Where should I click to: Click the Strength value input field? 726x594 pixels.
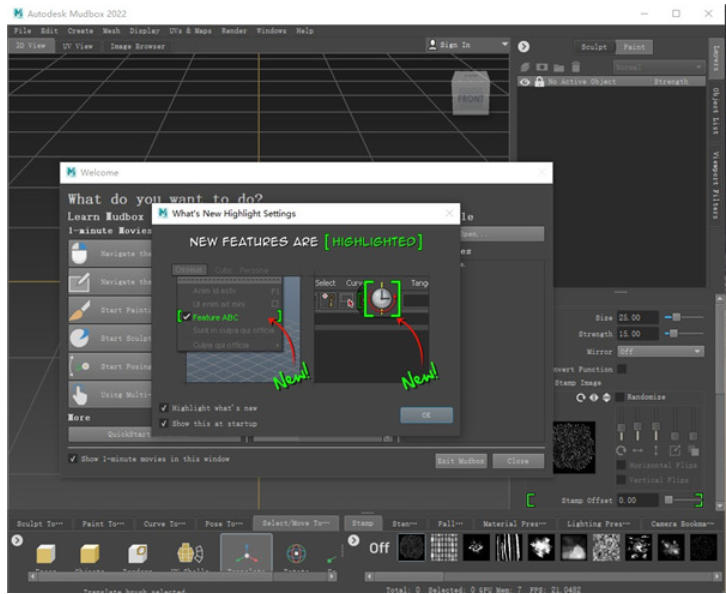[x=638, y=334]
